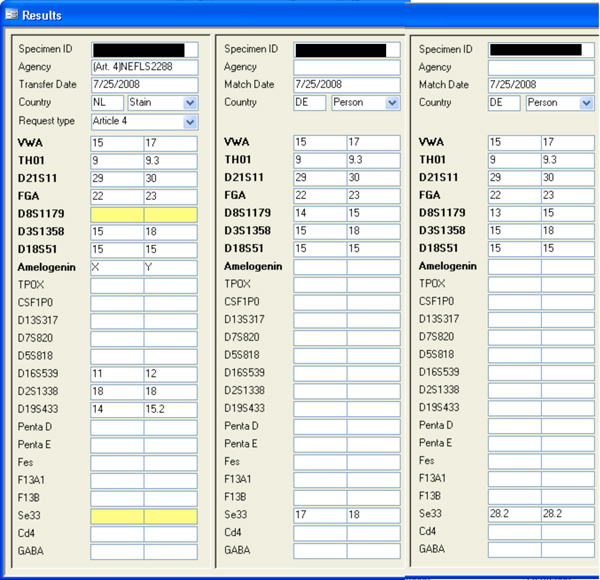Click the Match Date field in the middle record
Image resolution: width=600 pixels, height=580 pixels.
[346, 85]
